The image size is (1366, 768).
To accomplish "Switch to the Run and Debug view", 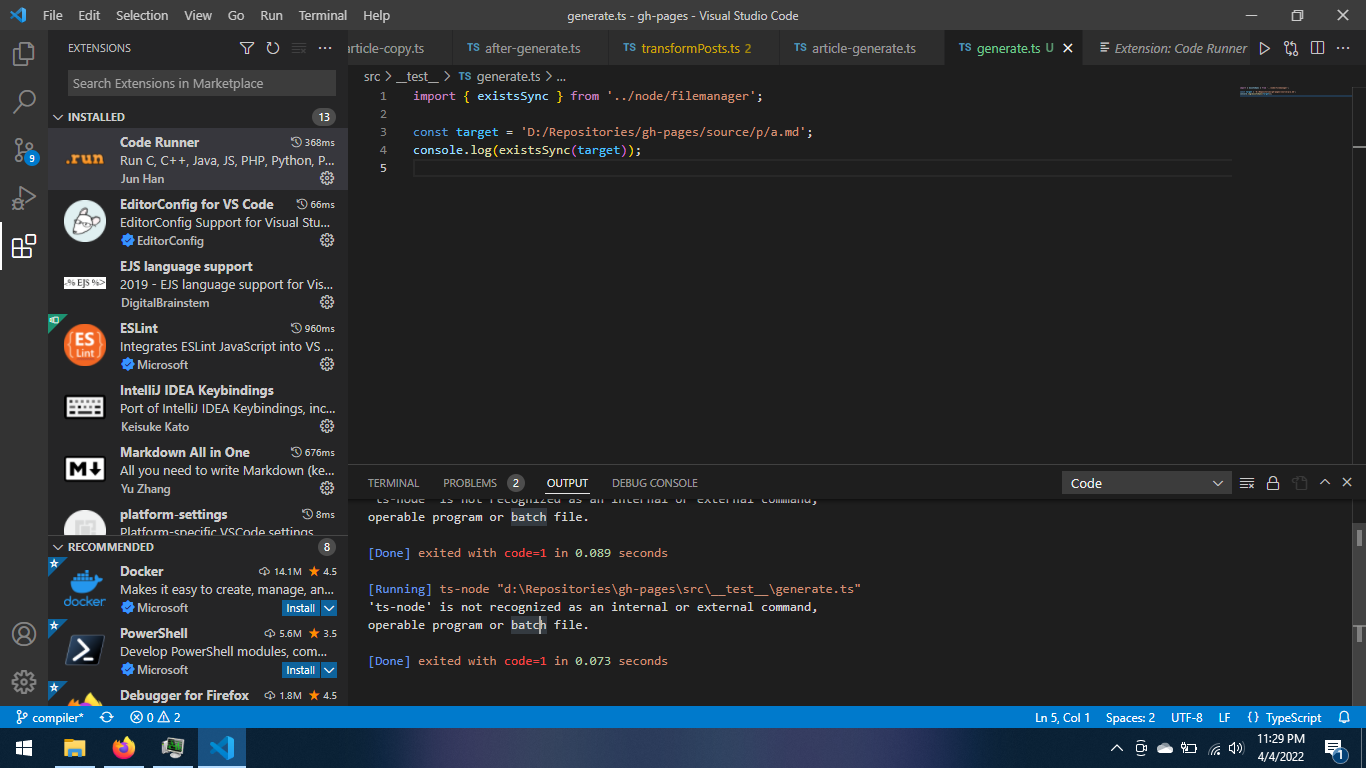I will tap(24, 197).
